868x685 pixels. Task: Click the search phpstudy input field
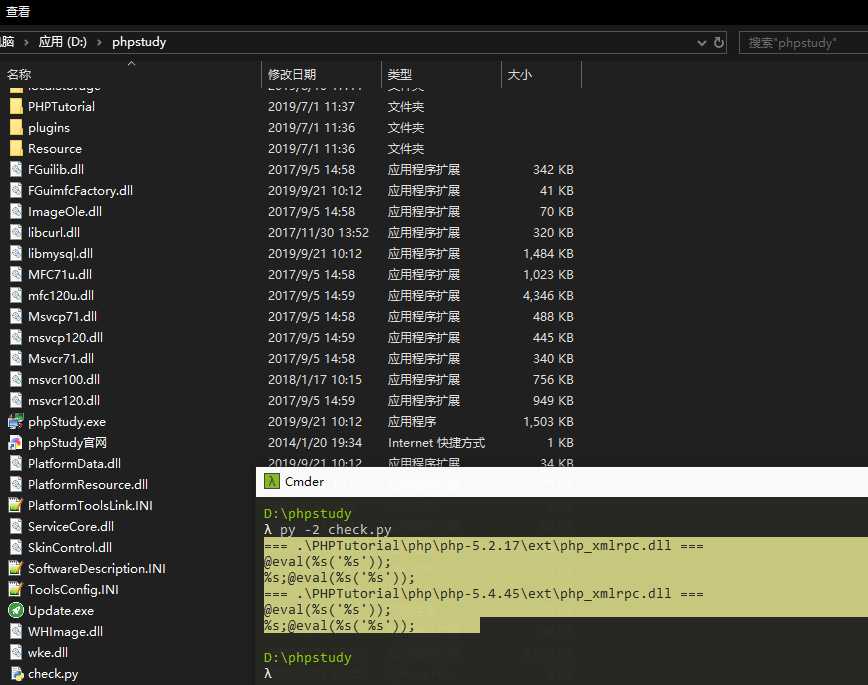(803, 43)
